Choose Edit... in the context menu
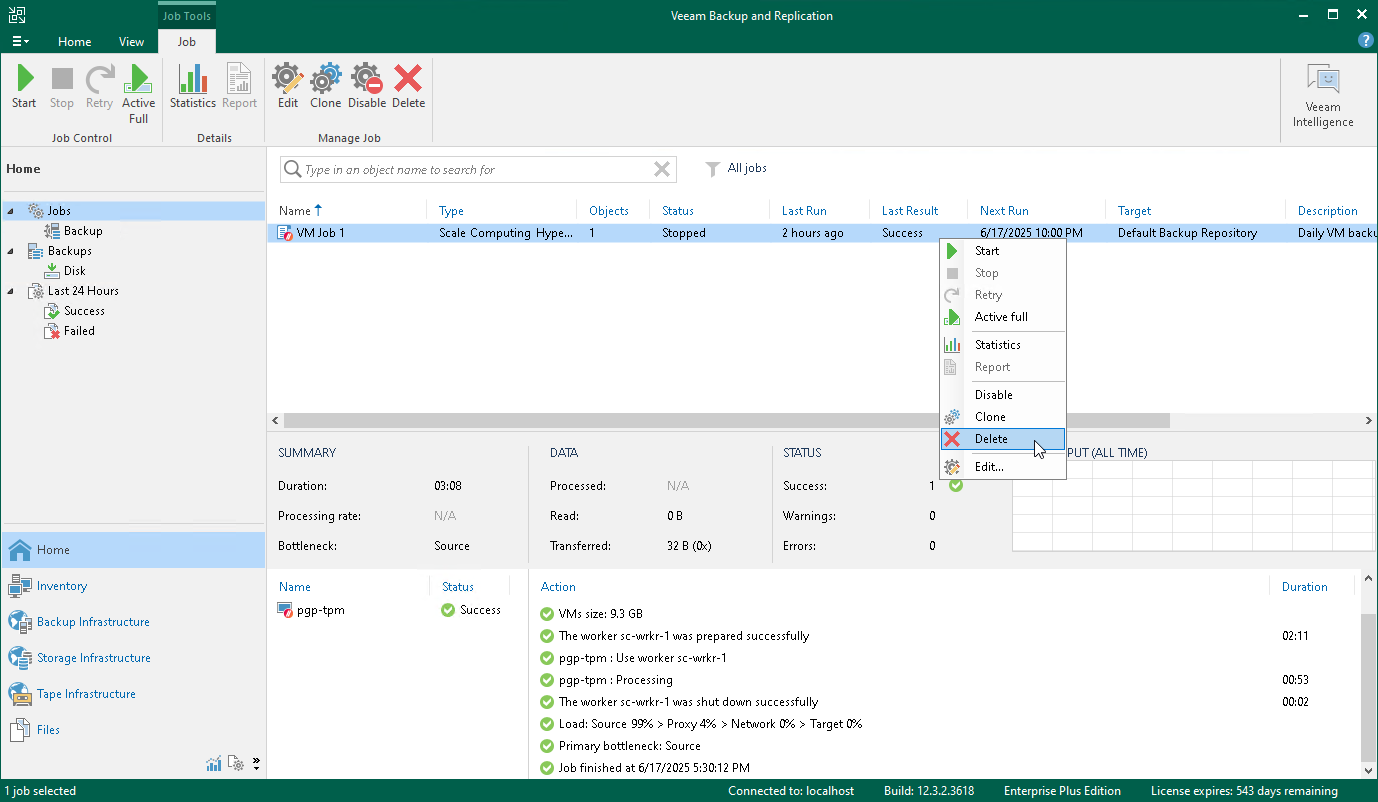This screenshot has width=1378, height=802. click(1003, 467)
